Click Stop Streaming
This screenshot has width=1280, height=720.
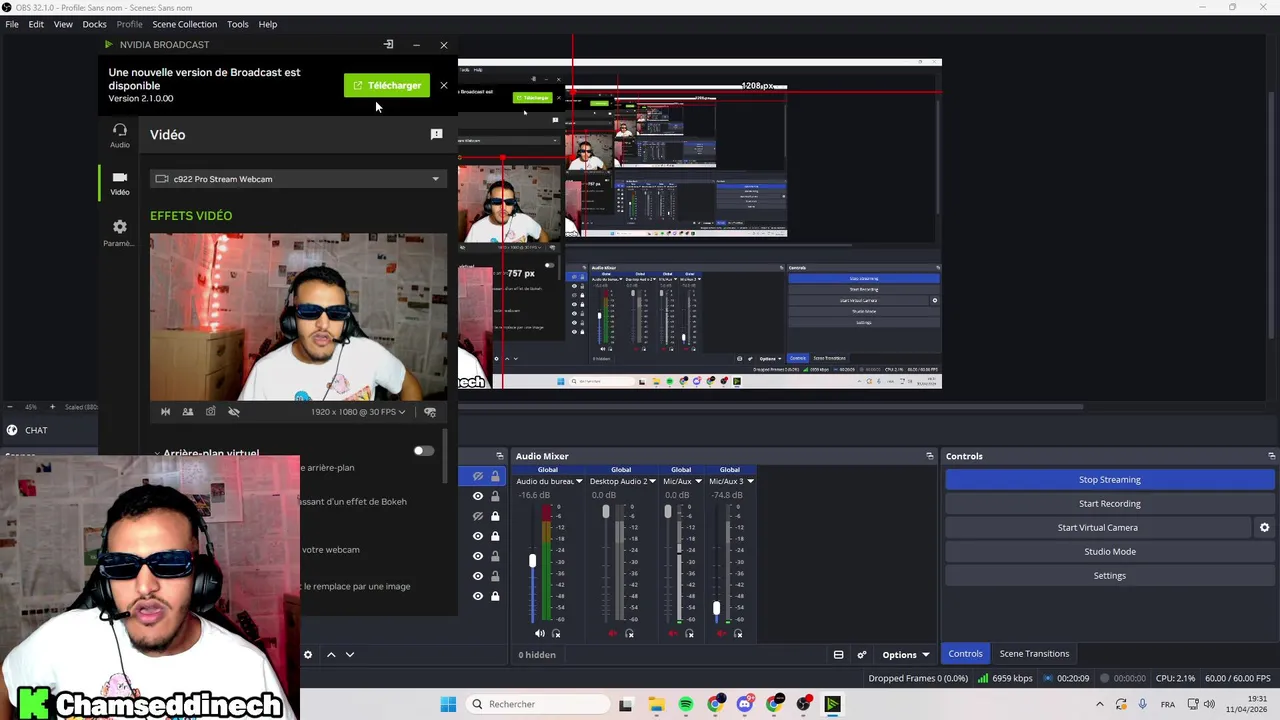pos(1109,480)
